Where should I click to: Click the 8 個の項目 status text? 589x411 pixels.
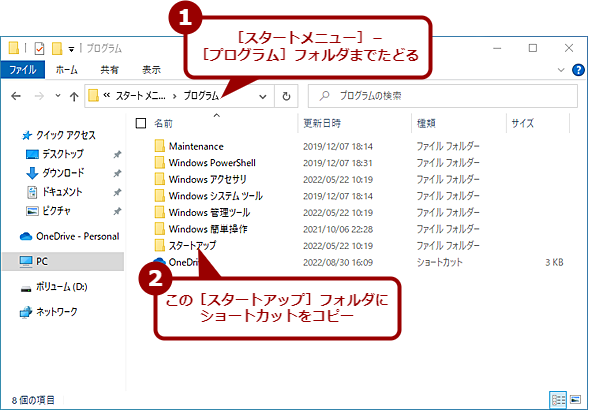(33, 400)
